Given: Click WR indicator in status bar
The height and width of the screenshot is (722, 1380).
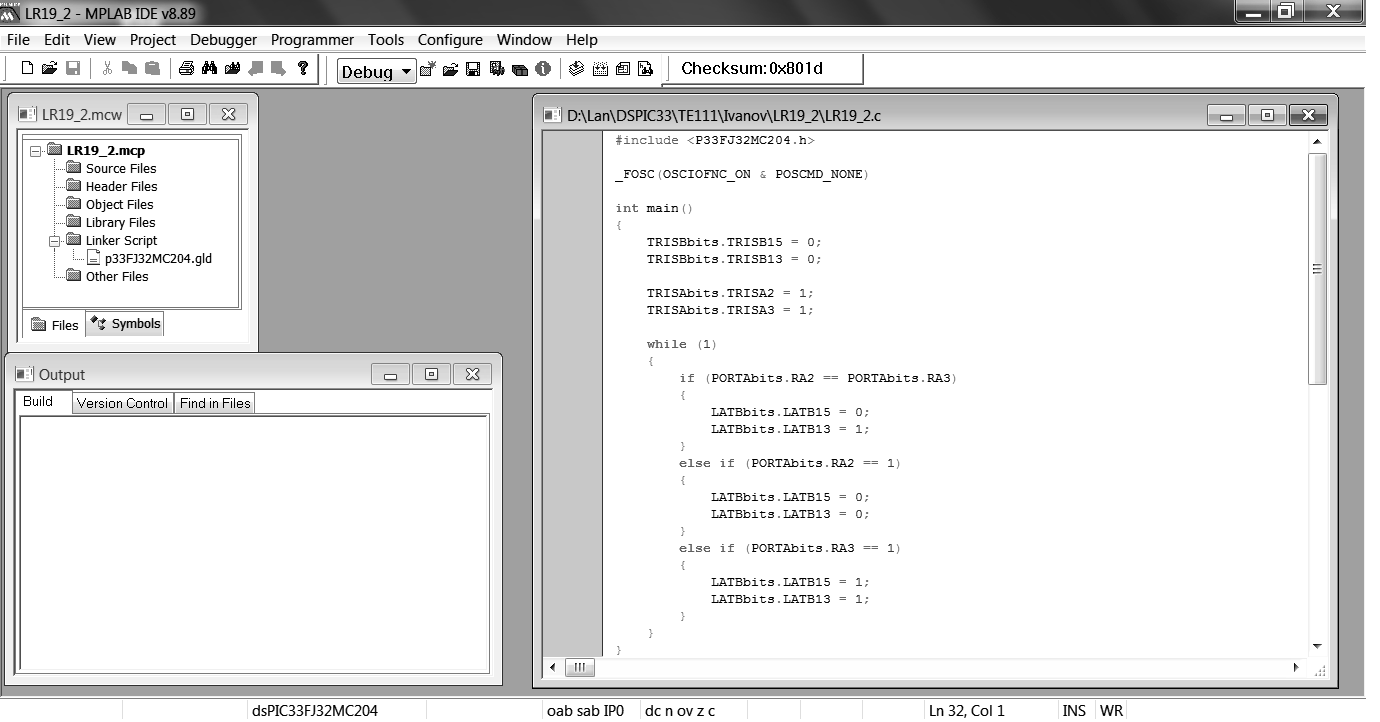Looking at the screenshot, I should click(1111, 711).
